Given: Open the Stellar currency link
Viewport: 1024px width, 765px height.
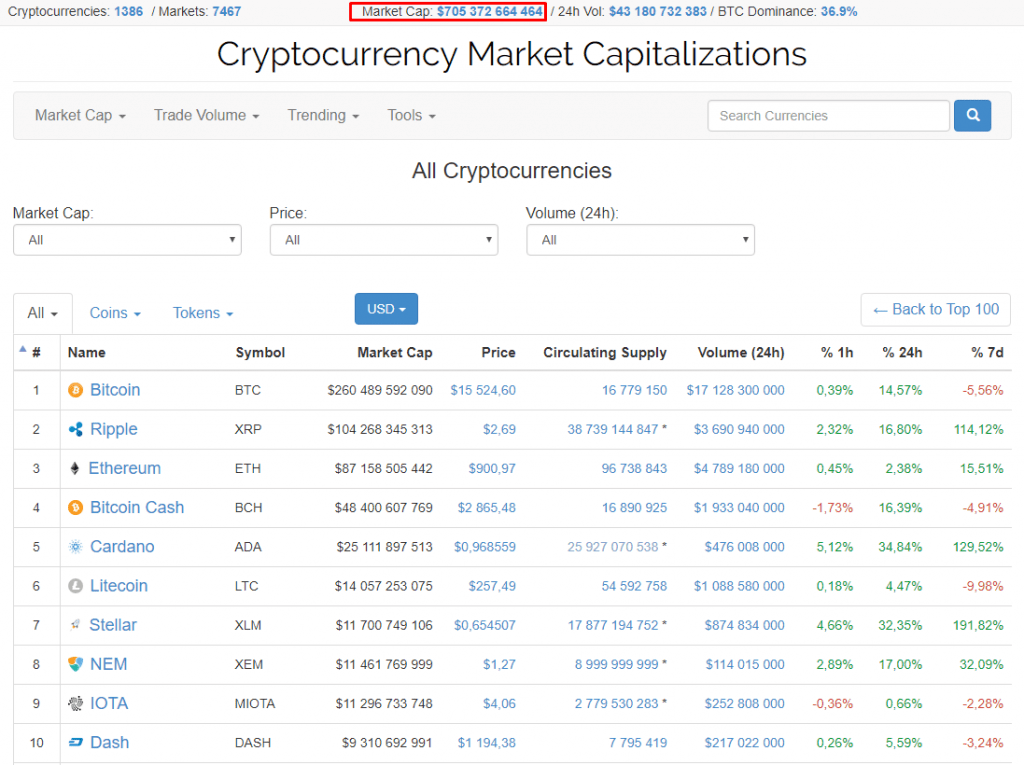Looking at the screenshot, I should click(113, 625).
